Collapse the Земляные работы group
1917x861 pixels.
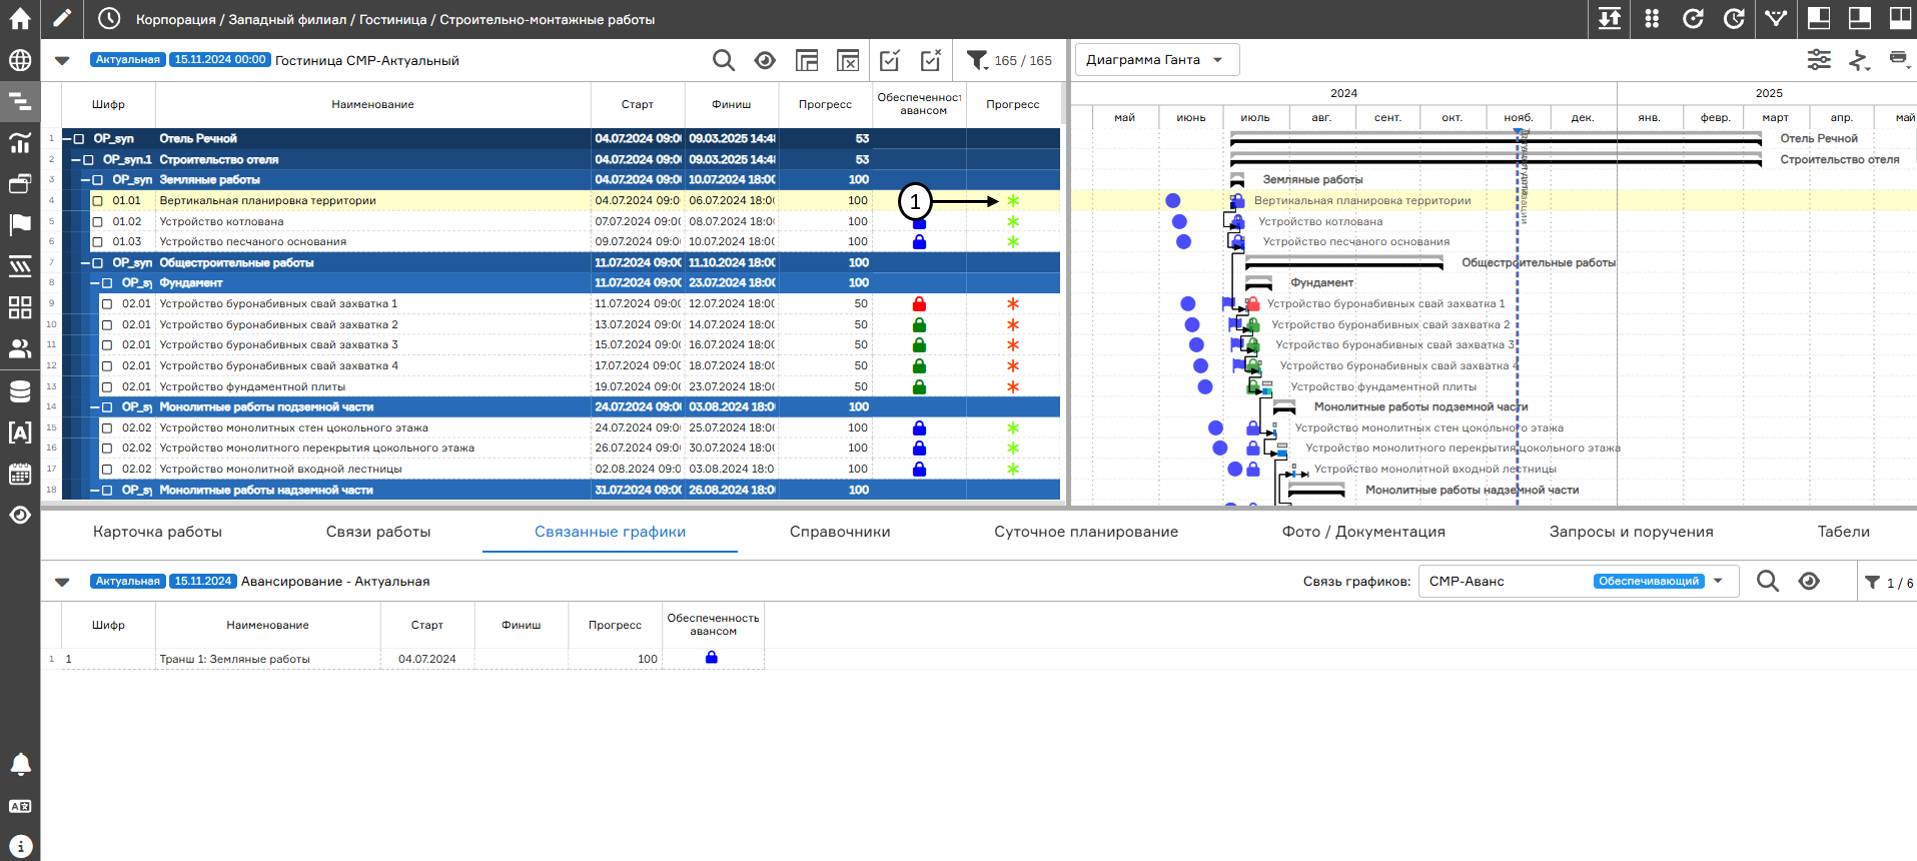click(86, 180)
